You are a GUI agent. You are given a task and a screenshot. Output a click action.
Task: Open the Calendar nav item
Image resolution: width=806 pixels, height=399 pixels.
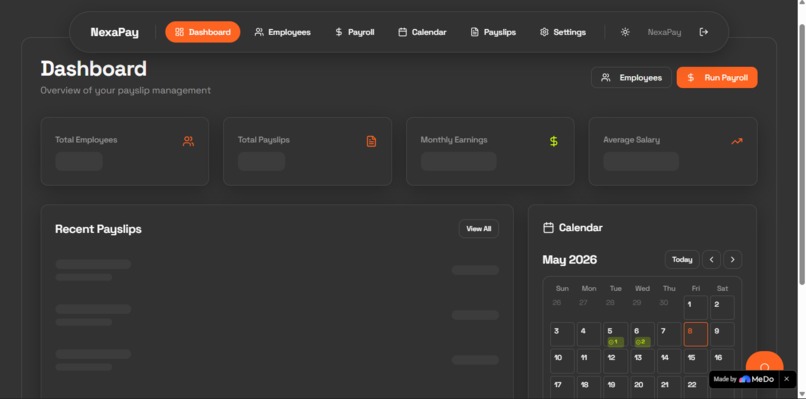[x=422, y=32]
